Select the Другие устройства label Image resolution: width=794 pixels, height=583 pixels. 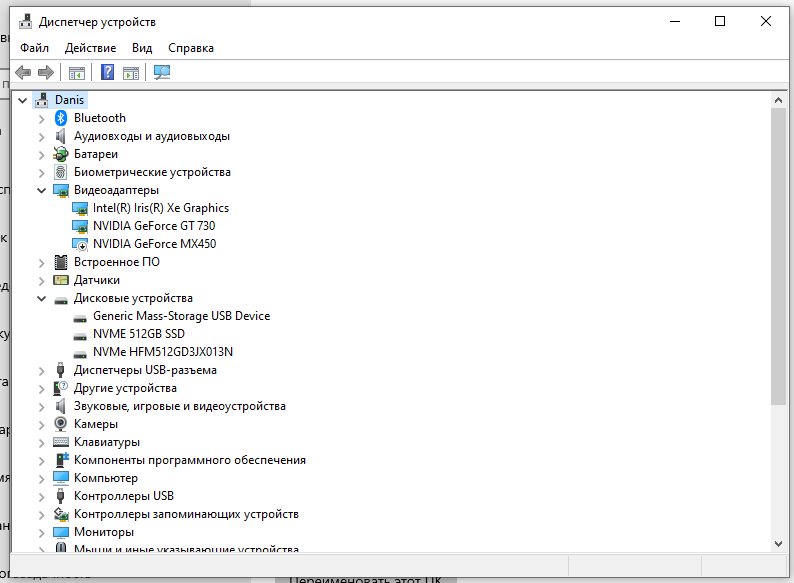pos(126,388)
